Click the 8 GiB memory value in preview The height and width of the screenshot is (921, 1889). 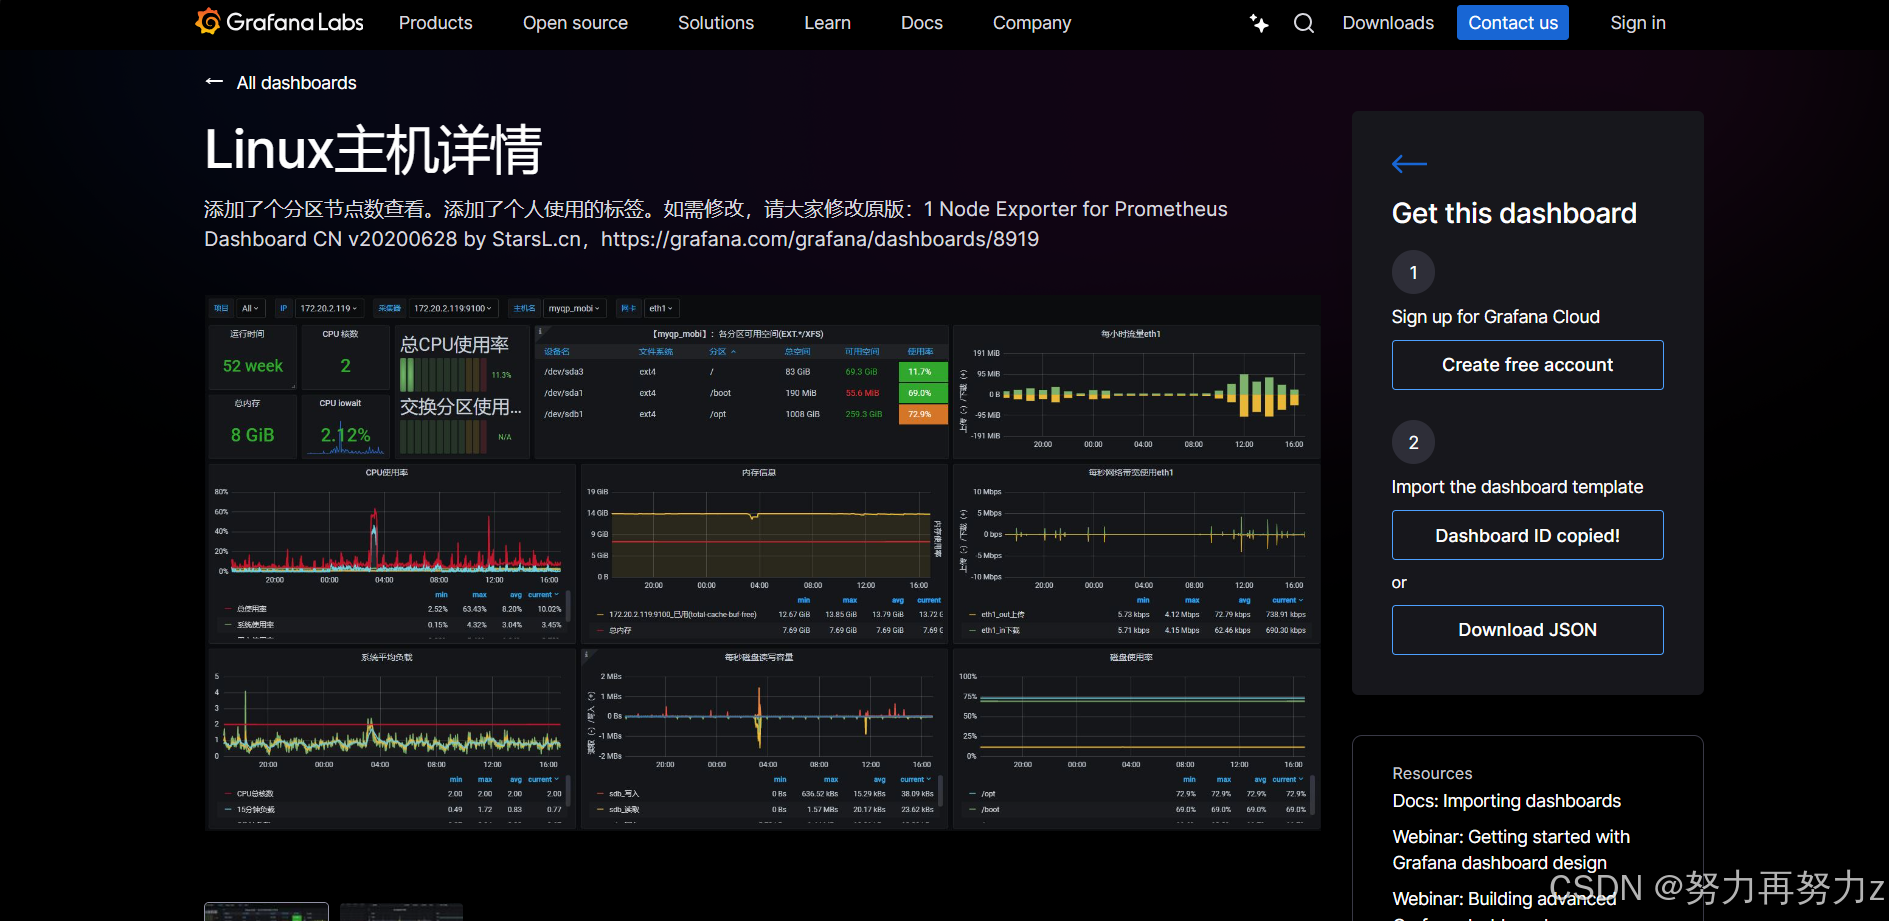pos(252,435)
